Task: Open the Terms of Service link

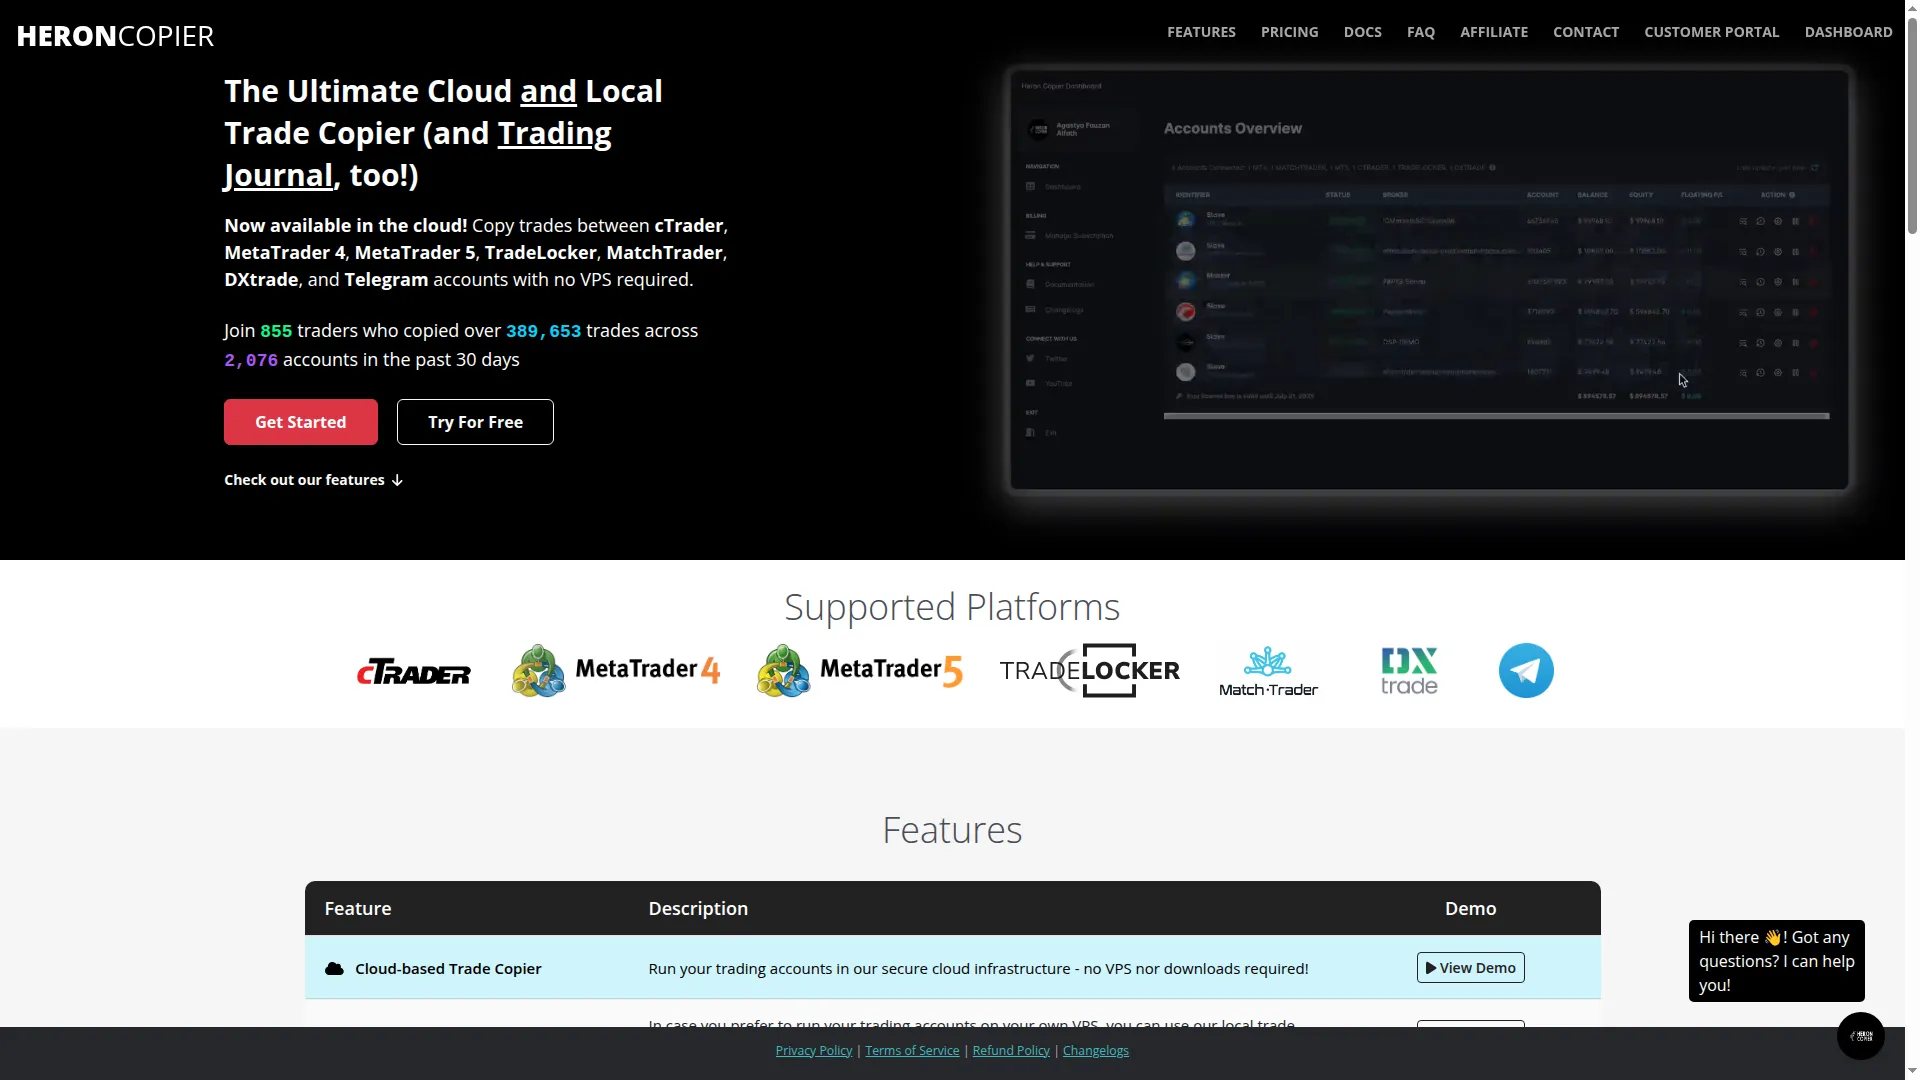Action: pos(912,1051)
